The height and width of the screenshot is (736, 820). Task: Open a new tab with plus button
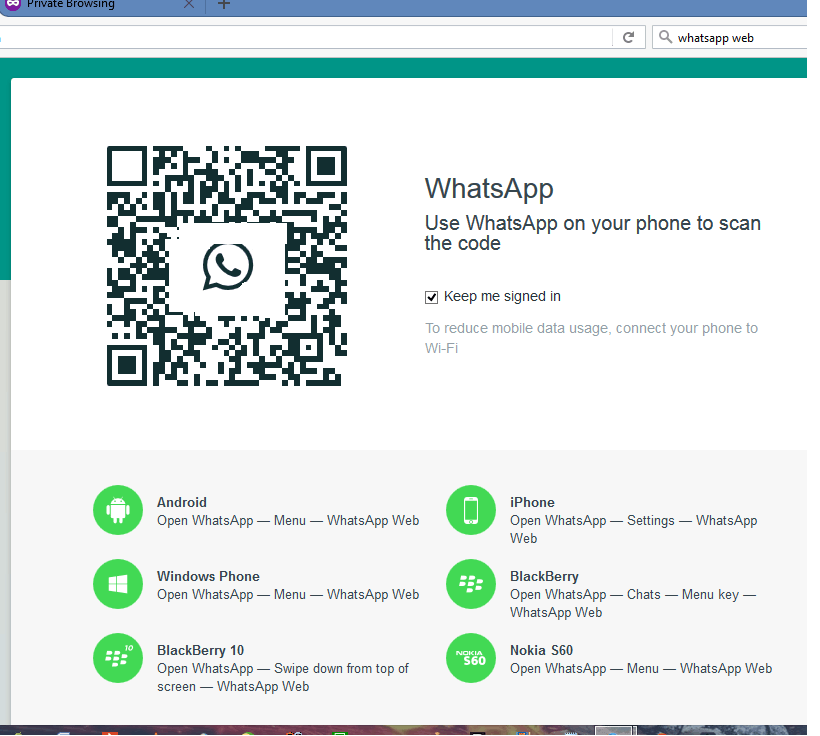(x=224, y=5)
